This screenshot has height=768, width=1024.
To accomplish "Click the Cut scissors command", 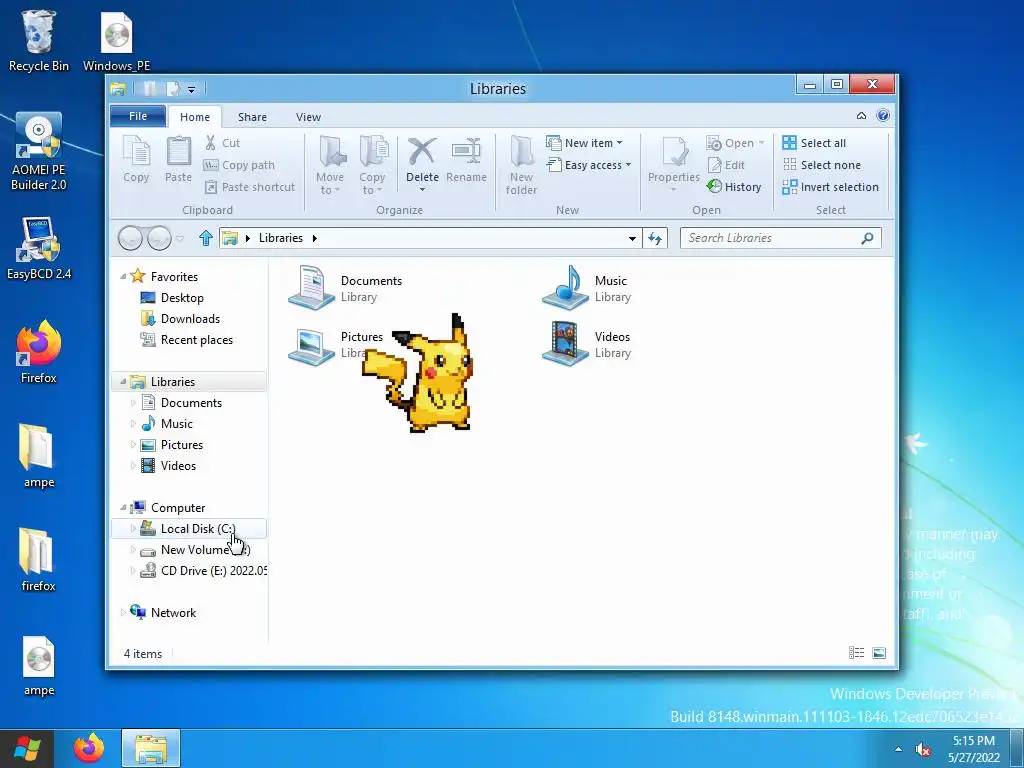I will [222, 143].
